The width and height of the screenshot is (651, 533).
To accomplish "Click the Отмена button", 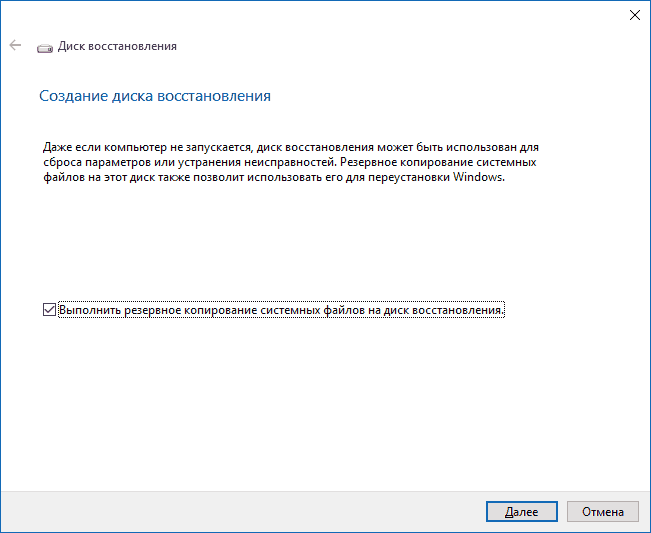I will pyautogui.click(x=602, y=511).
